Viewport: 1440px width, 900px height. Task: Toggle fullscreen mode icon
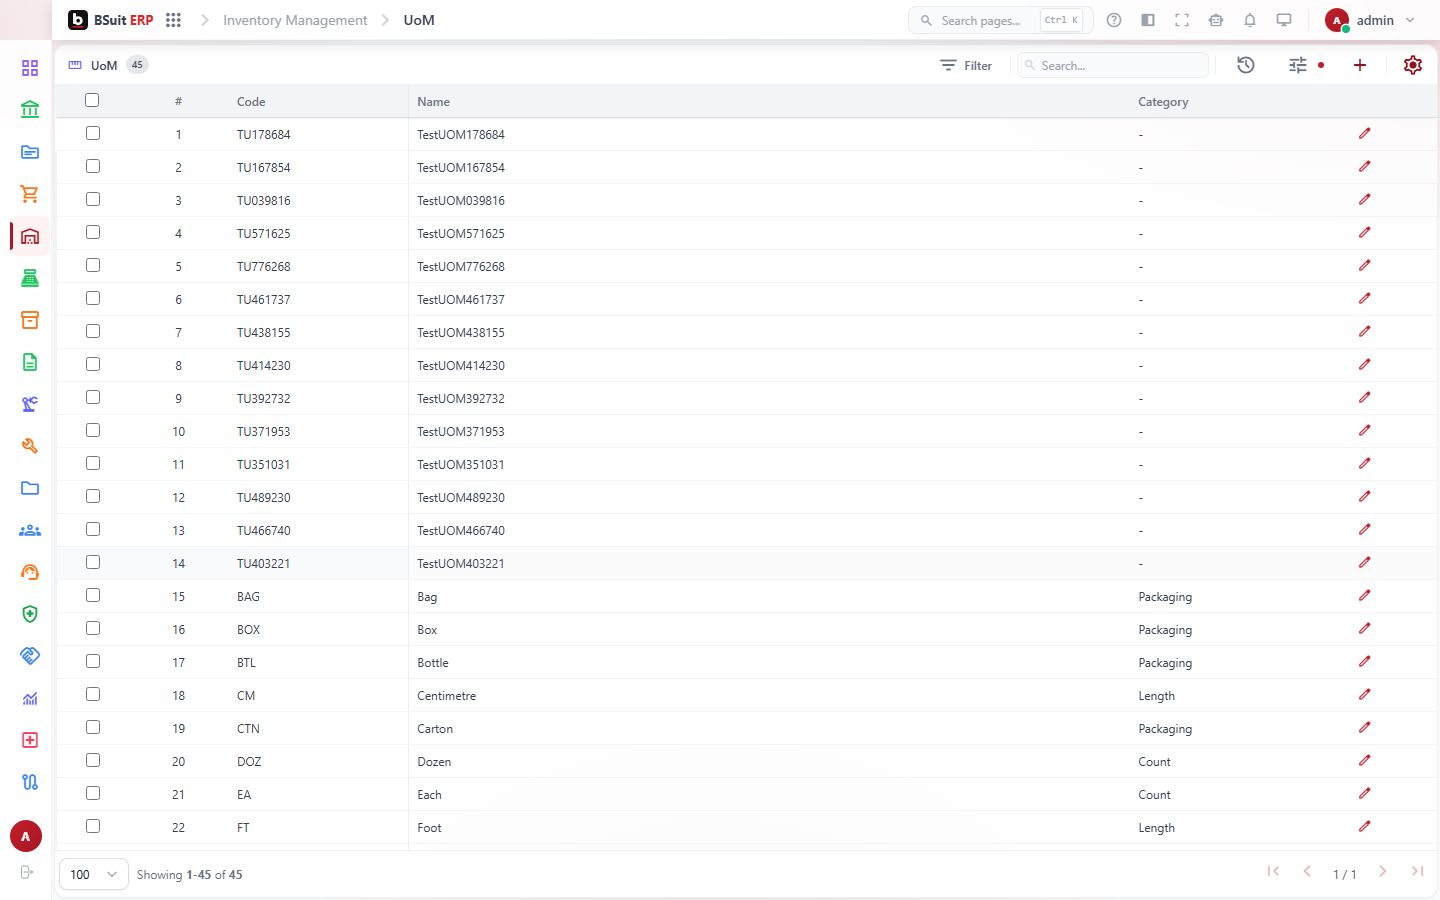pyautogui.click(x=1182, y=20)
